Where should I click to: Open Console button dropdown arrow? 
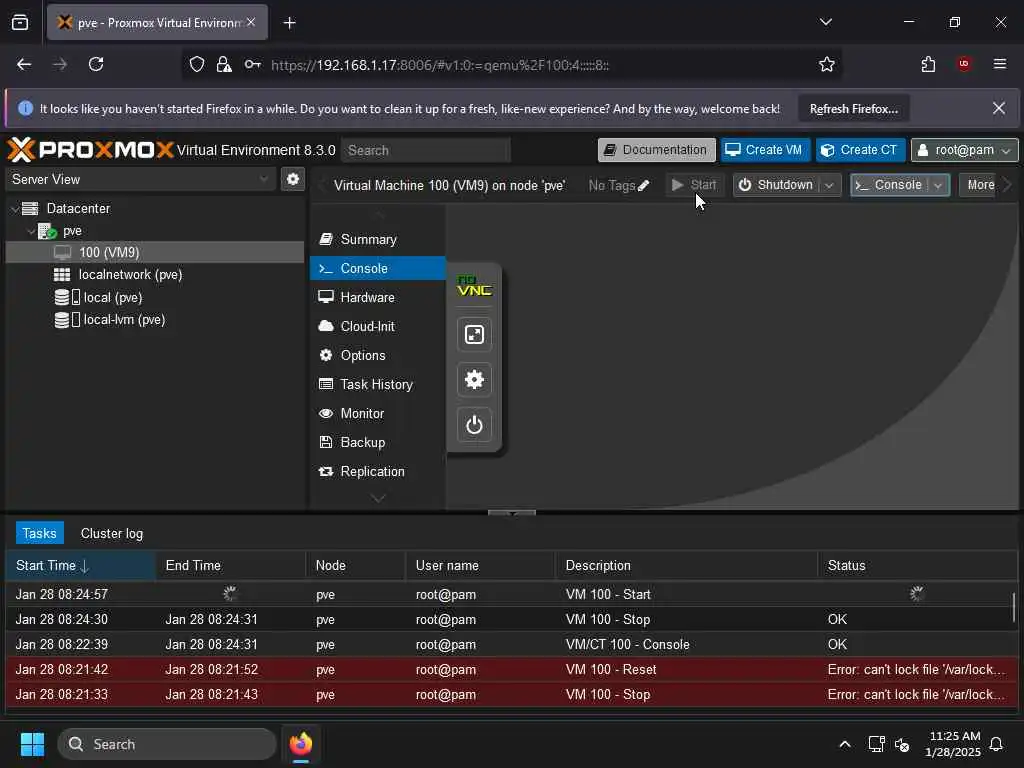(x=938, y=185)
